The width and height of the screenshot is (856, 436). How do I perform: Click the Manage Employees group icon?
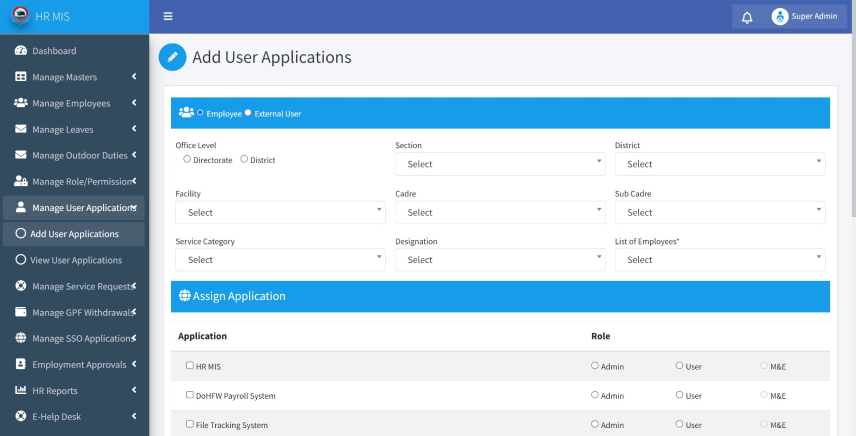click(21, 103)
